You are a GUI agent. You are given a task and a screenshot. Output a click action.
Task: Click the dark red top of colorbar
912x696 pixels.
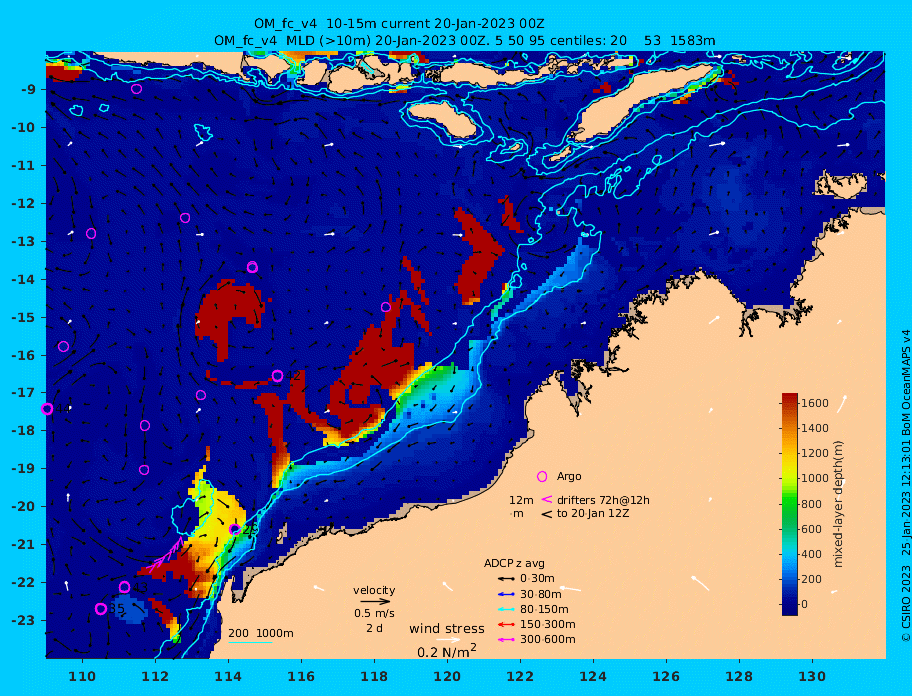(789, 399)
